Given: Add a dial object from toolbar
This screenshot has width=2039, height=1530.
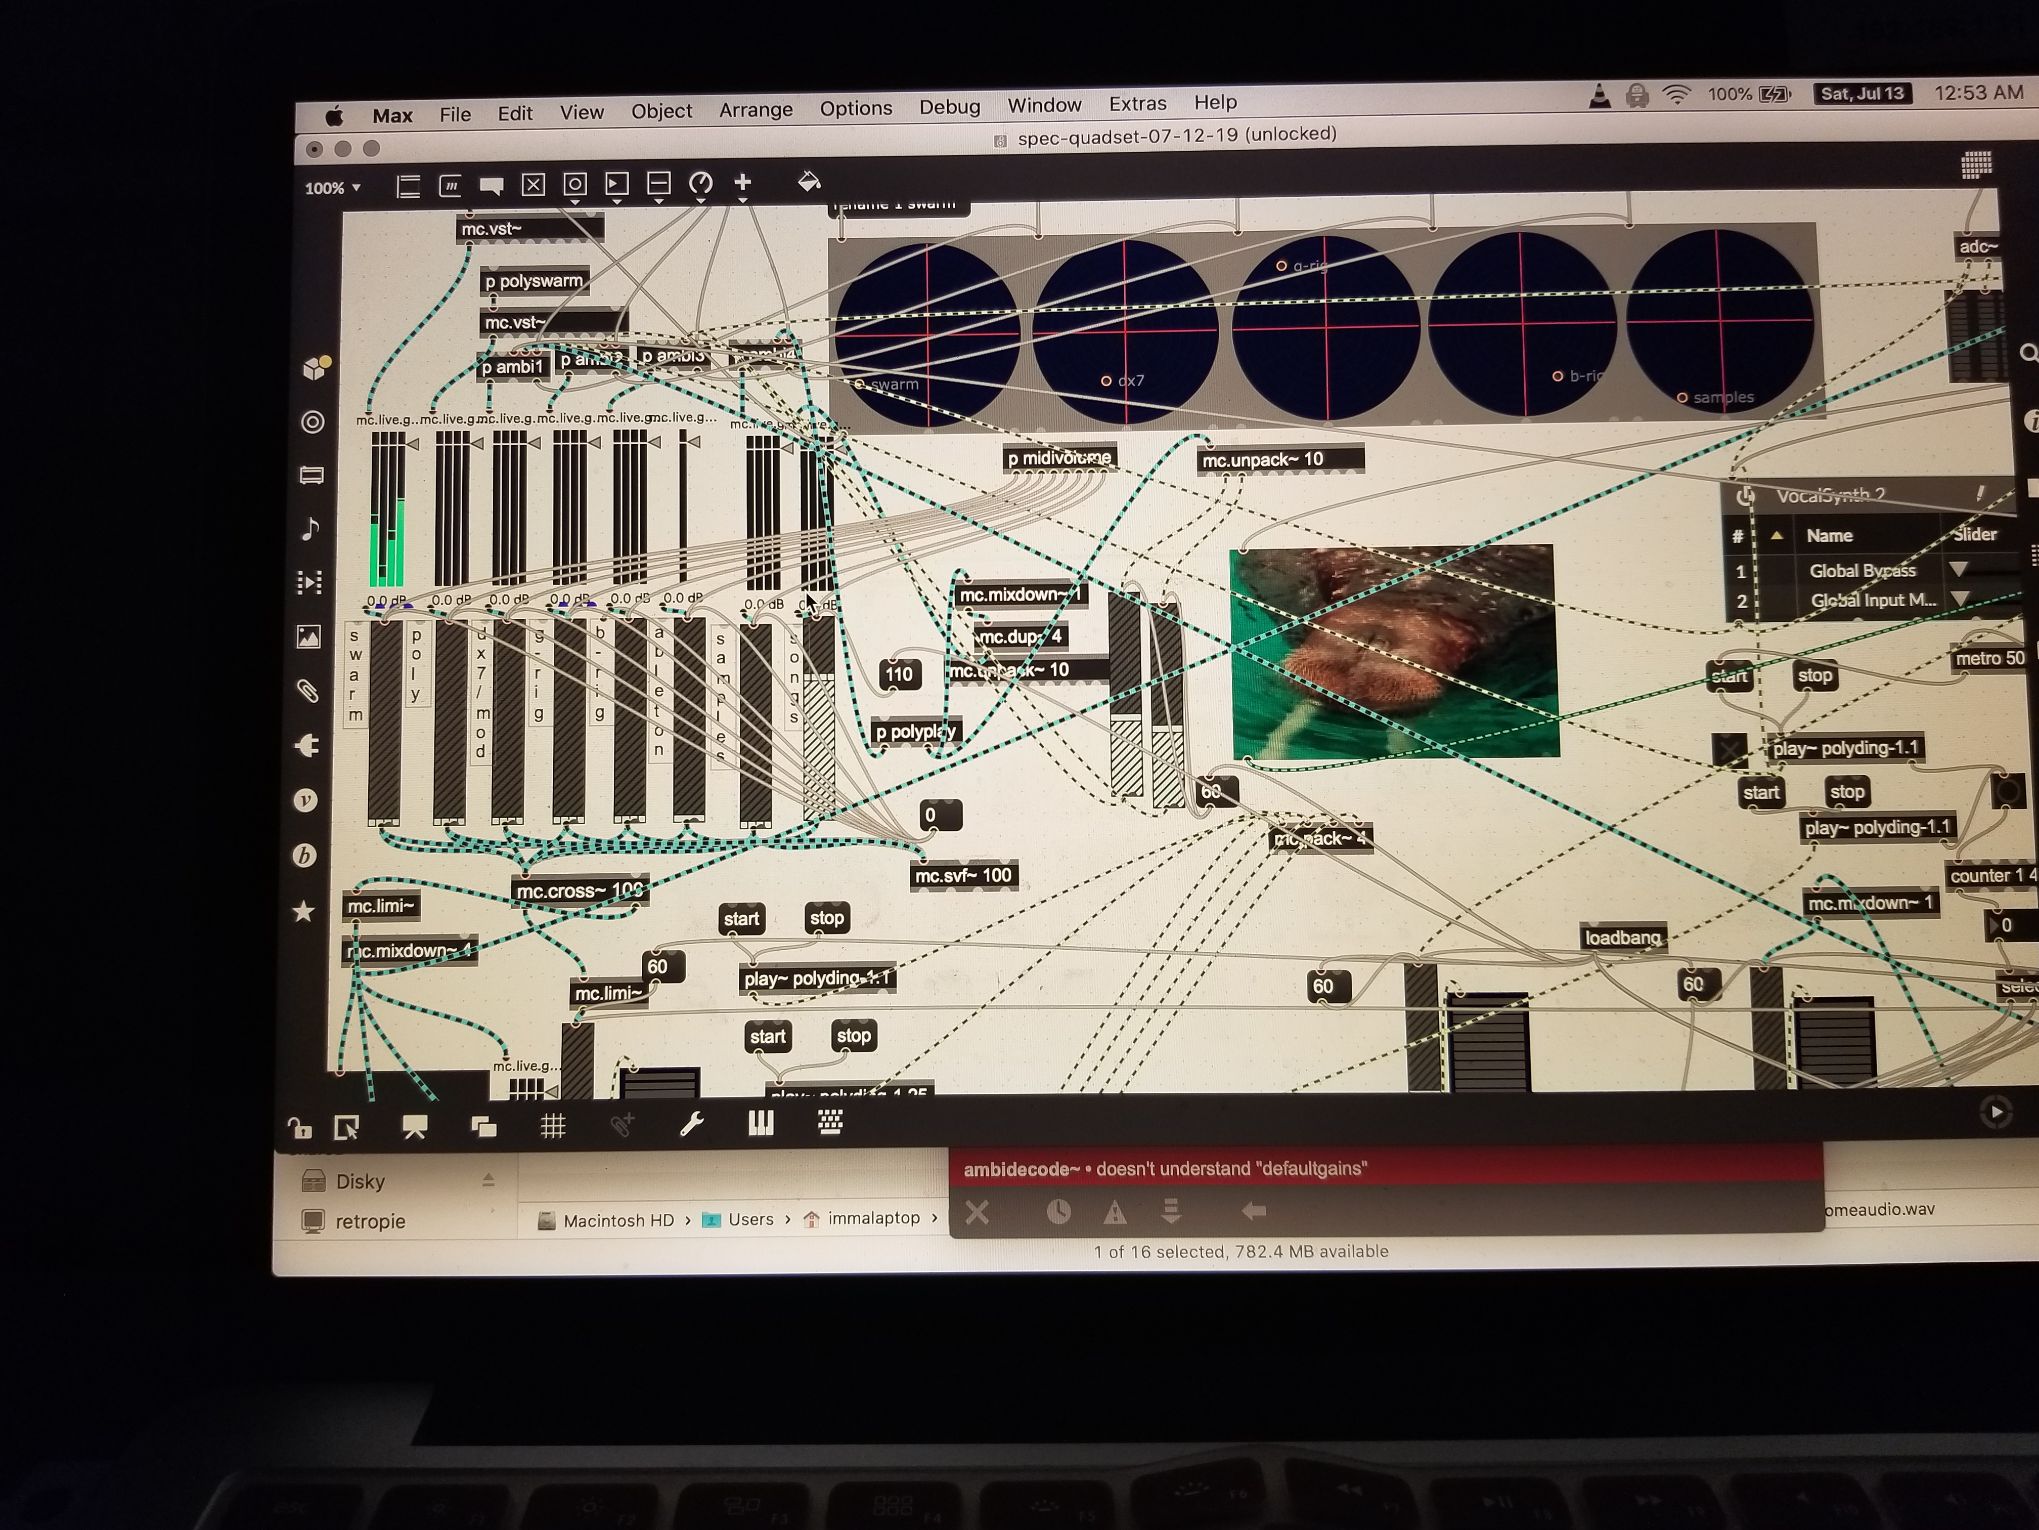Looking at the screenshot, I should pyautogui.click(x=701, y=183).
